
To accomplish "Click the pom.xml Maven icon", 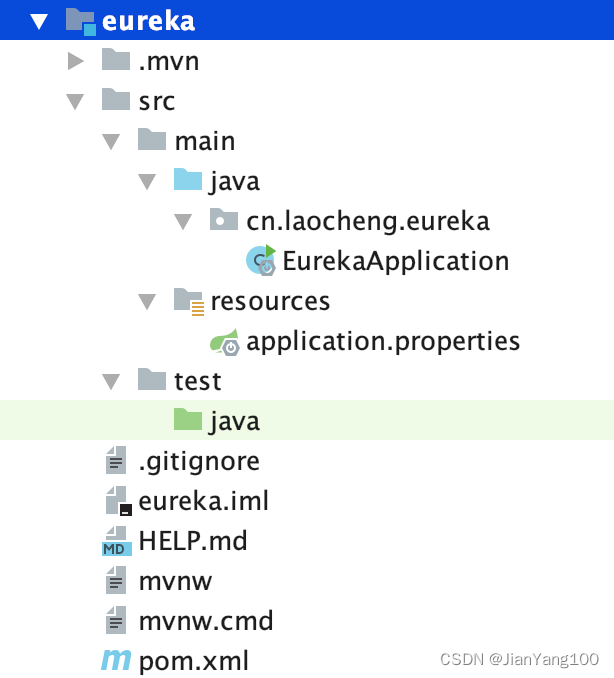I will click(x=116, y=661).
